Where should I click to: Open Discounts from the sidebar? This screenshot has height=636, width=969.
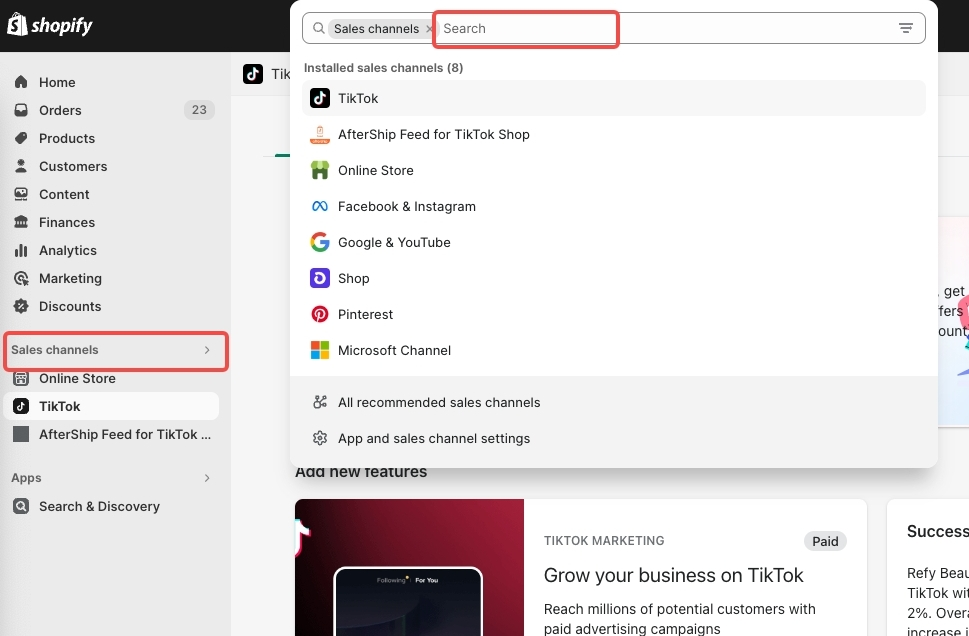(x=70, y=306)
